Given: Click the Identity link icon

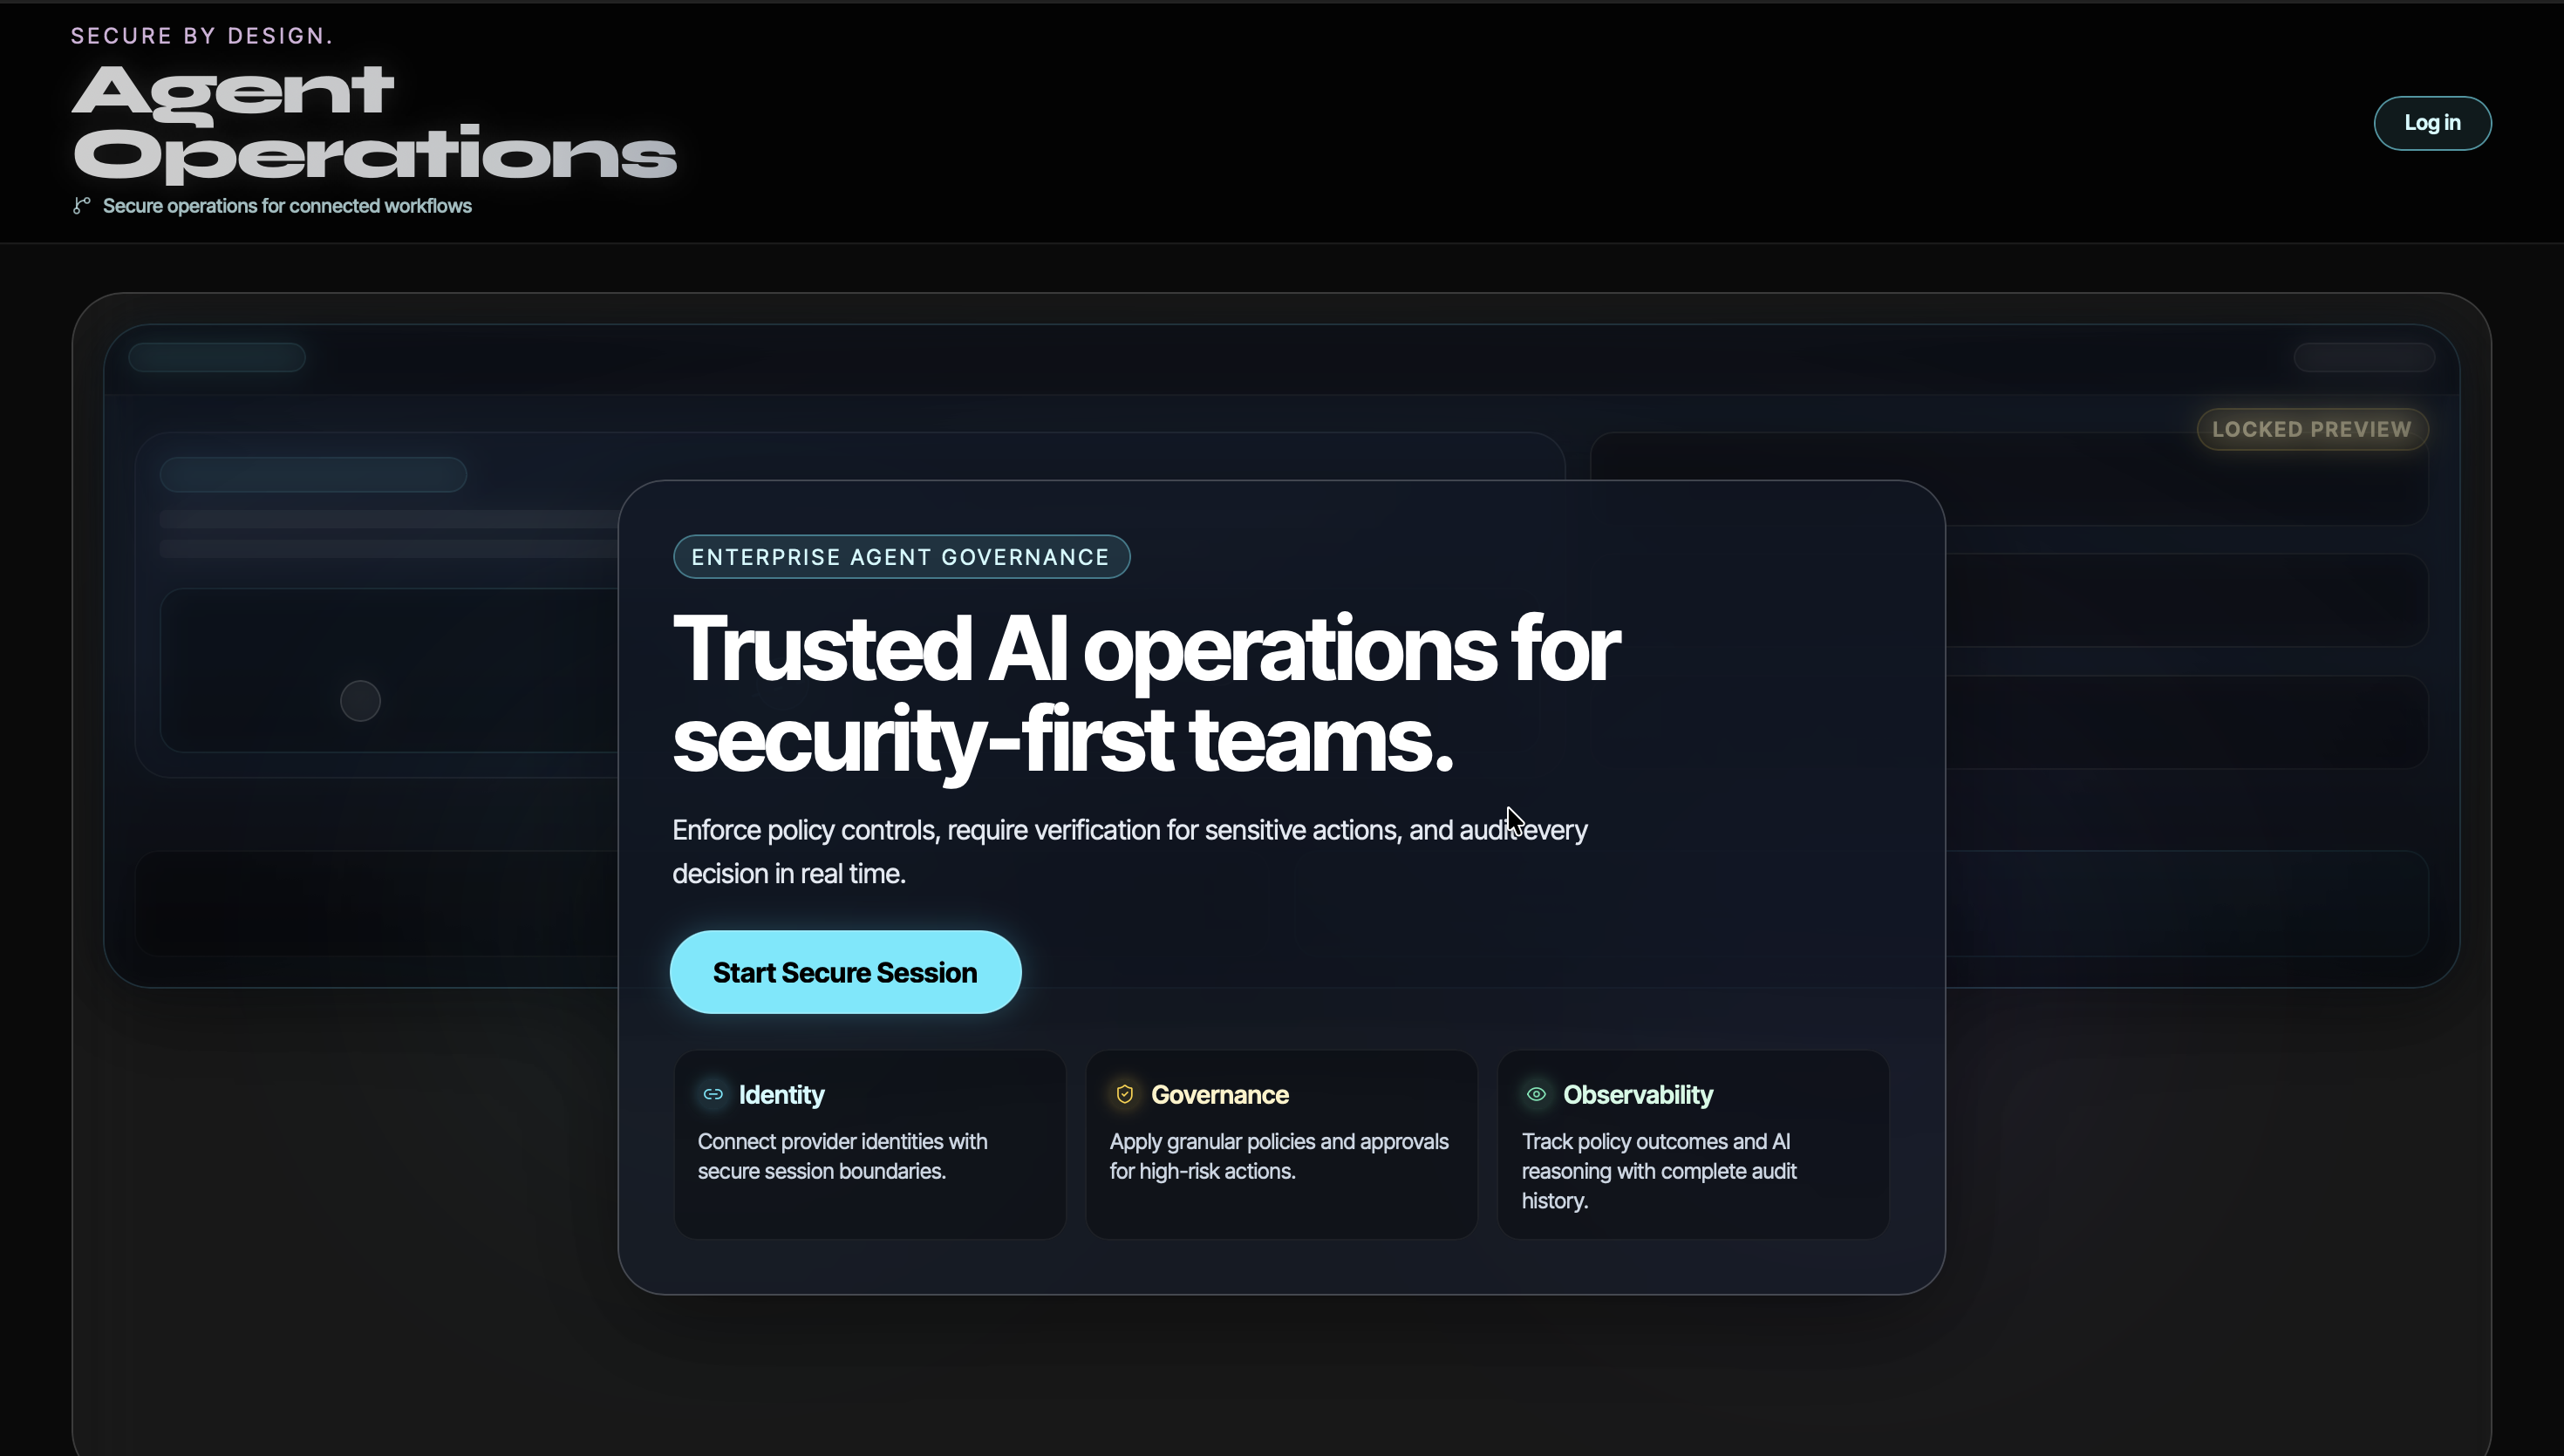Looking at the screenshot, I should click(x=713, y=1094).
